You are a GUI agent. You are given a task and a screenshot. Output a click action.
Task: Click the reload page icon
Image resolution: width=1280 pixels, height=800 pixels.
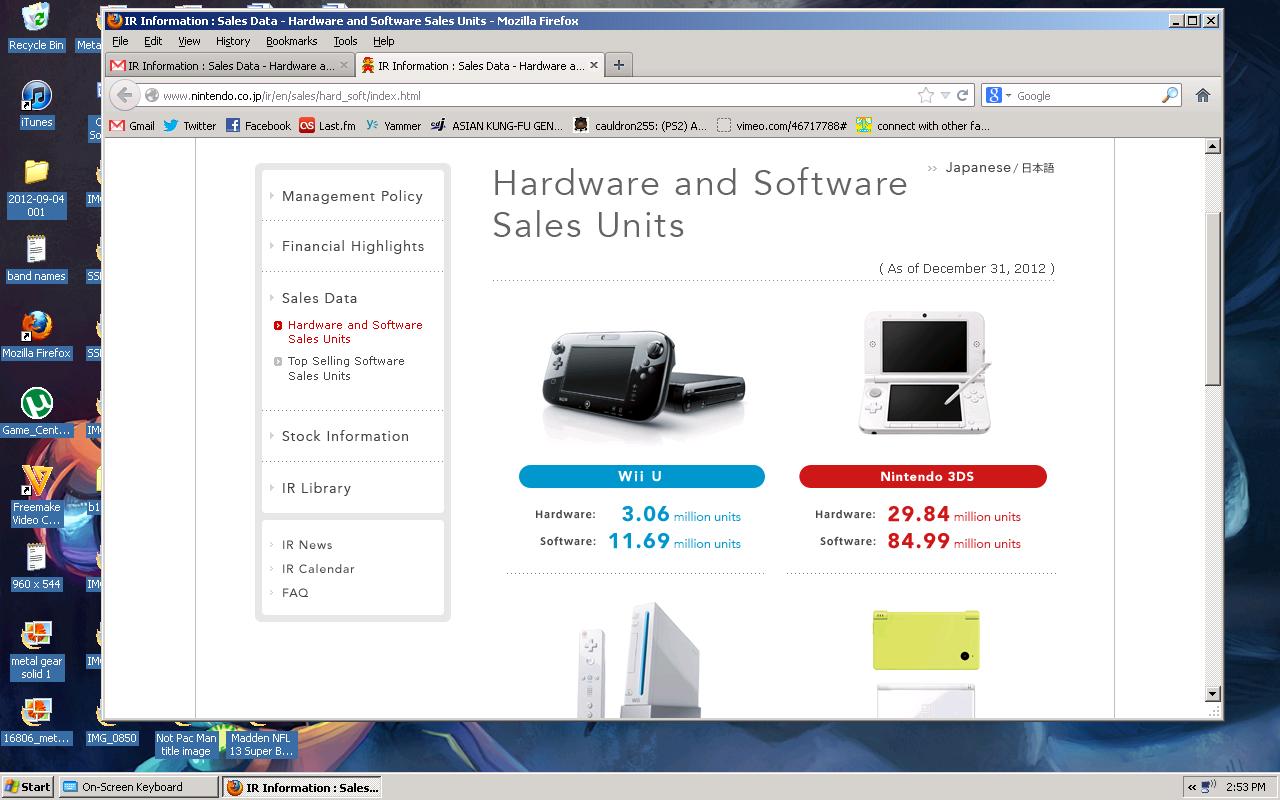coord(963,96)
